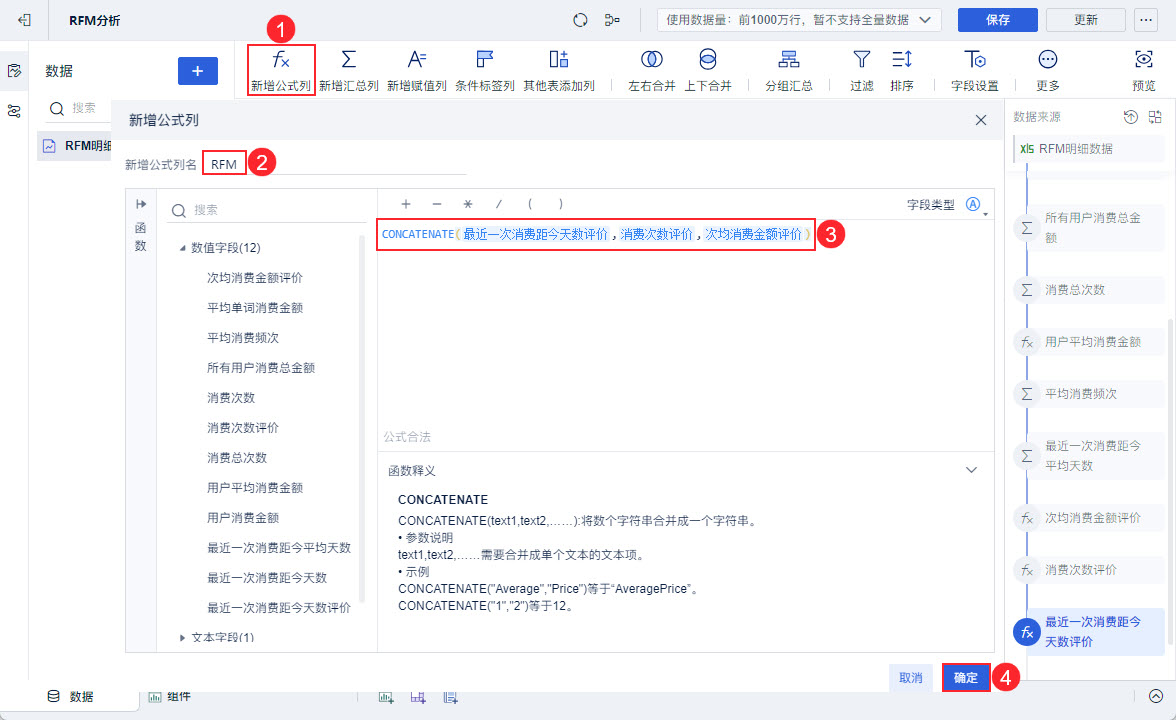The image size is (1176, 720).
Task: Select field 用户消费金额
Action: (x=243, y=518)
